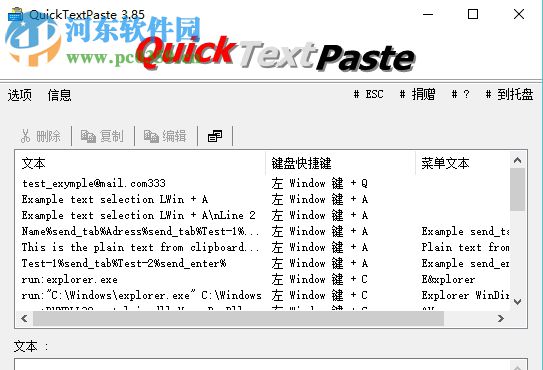Click the list's vertical scroll down arrow
543x370 pixels.
(518, 301)
